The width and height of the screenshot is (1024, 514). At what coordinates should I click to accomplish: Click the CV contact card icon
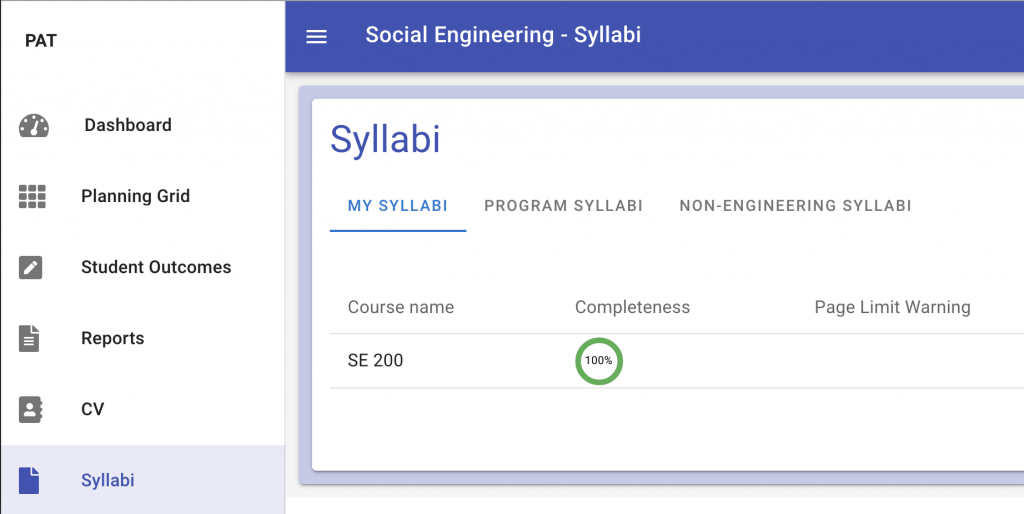point(31,410)
